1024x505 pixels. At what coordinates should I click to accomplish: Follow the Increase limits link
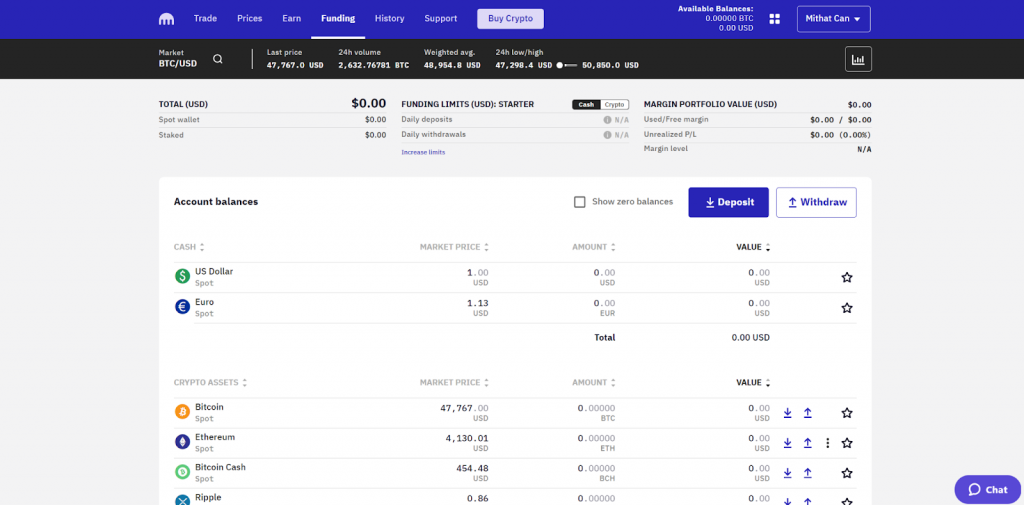[423, 152]
